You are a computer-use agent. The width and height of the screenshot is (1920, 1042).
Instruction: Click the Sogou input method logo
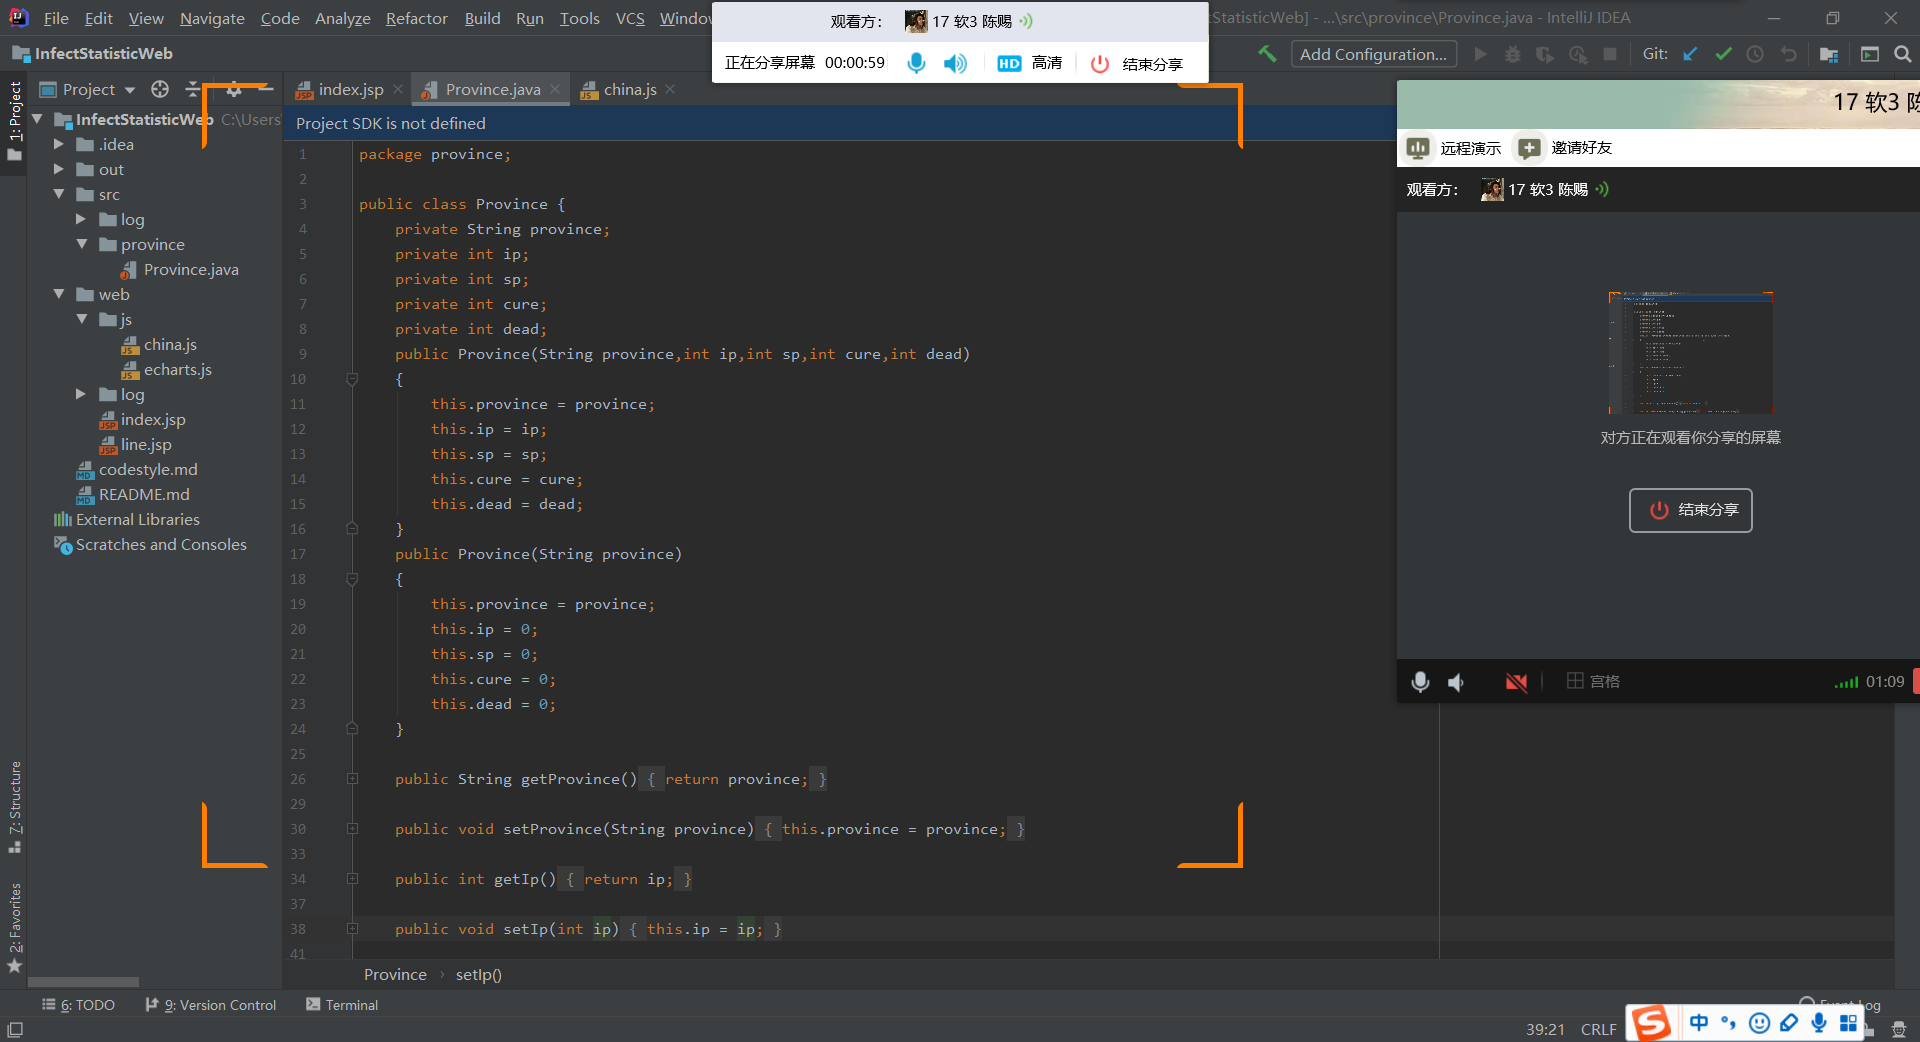1651,1023
